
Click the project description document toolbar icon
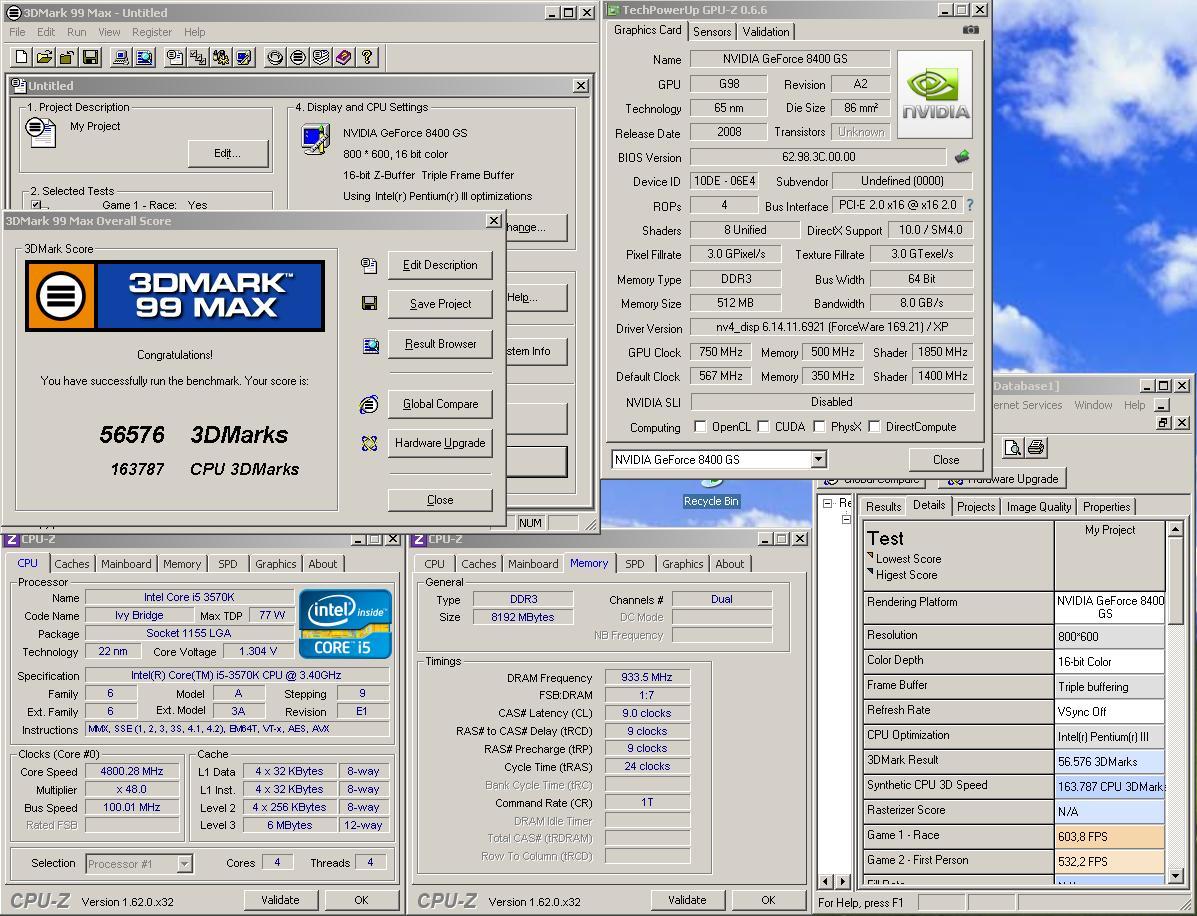point(175,57)
